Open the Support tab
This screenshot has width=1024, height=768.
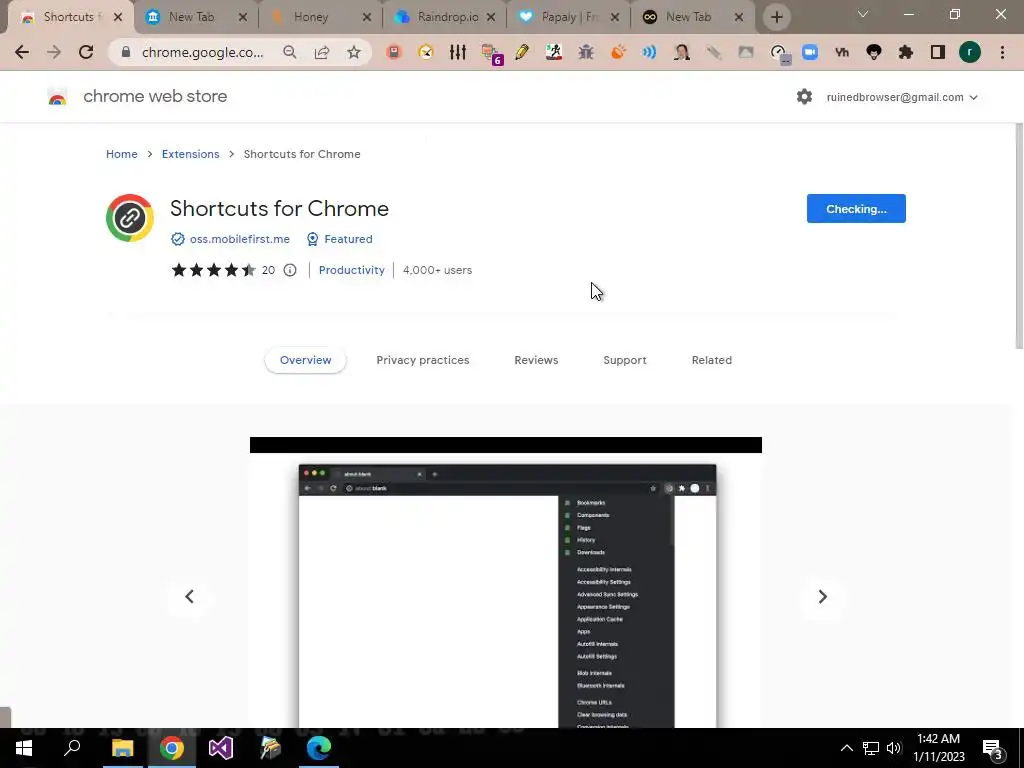(x=625, y=360)
